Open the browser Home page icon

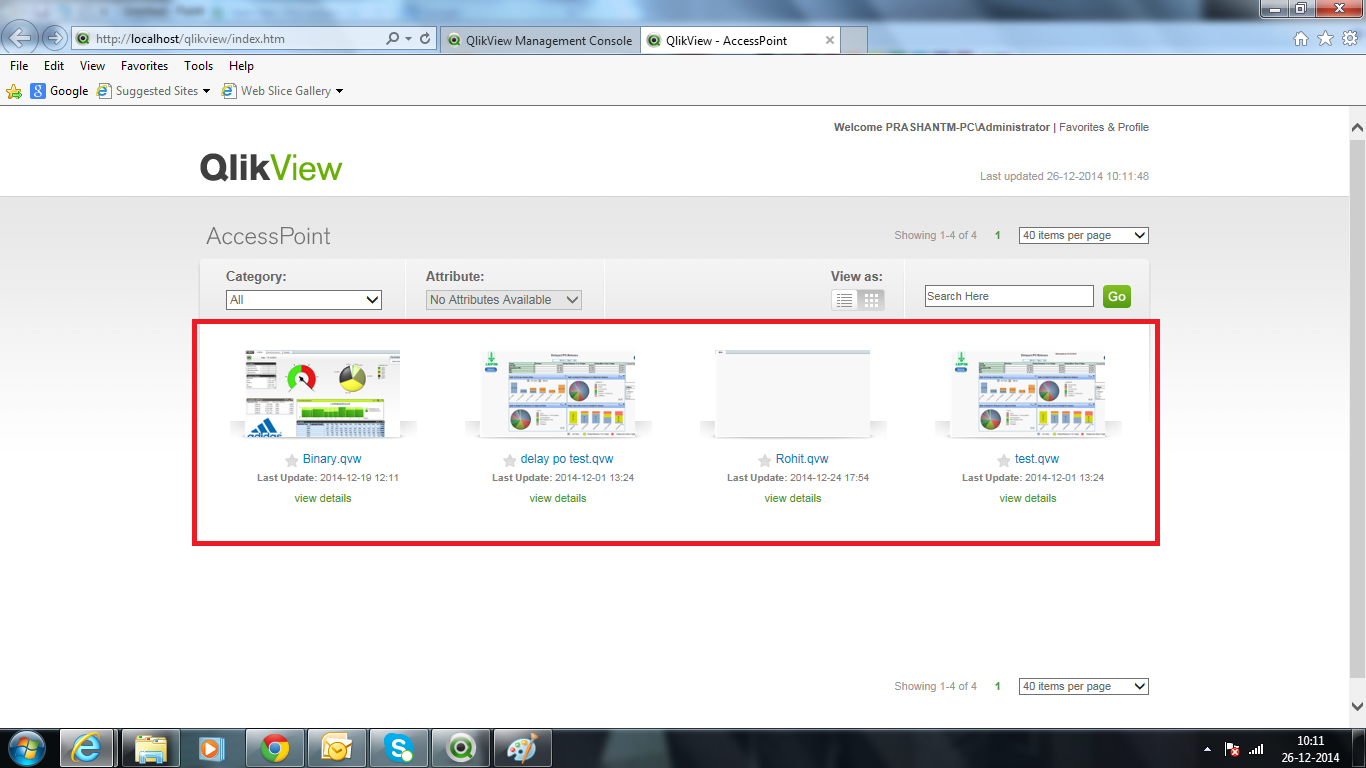1301,39
